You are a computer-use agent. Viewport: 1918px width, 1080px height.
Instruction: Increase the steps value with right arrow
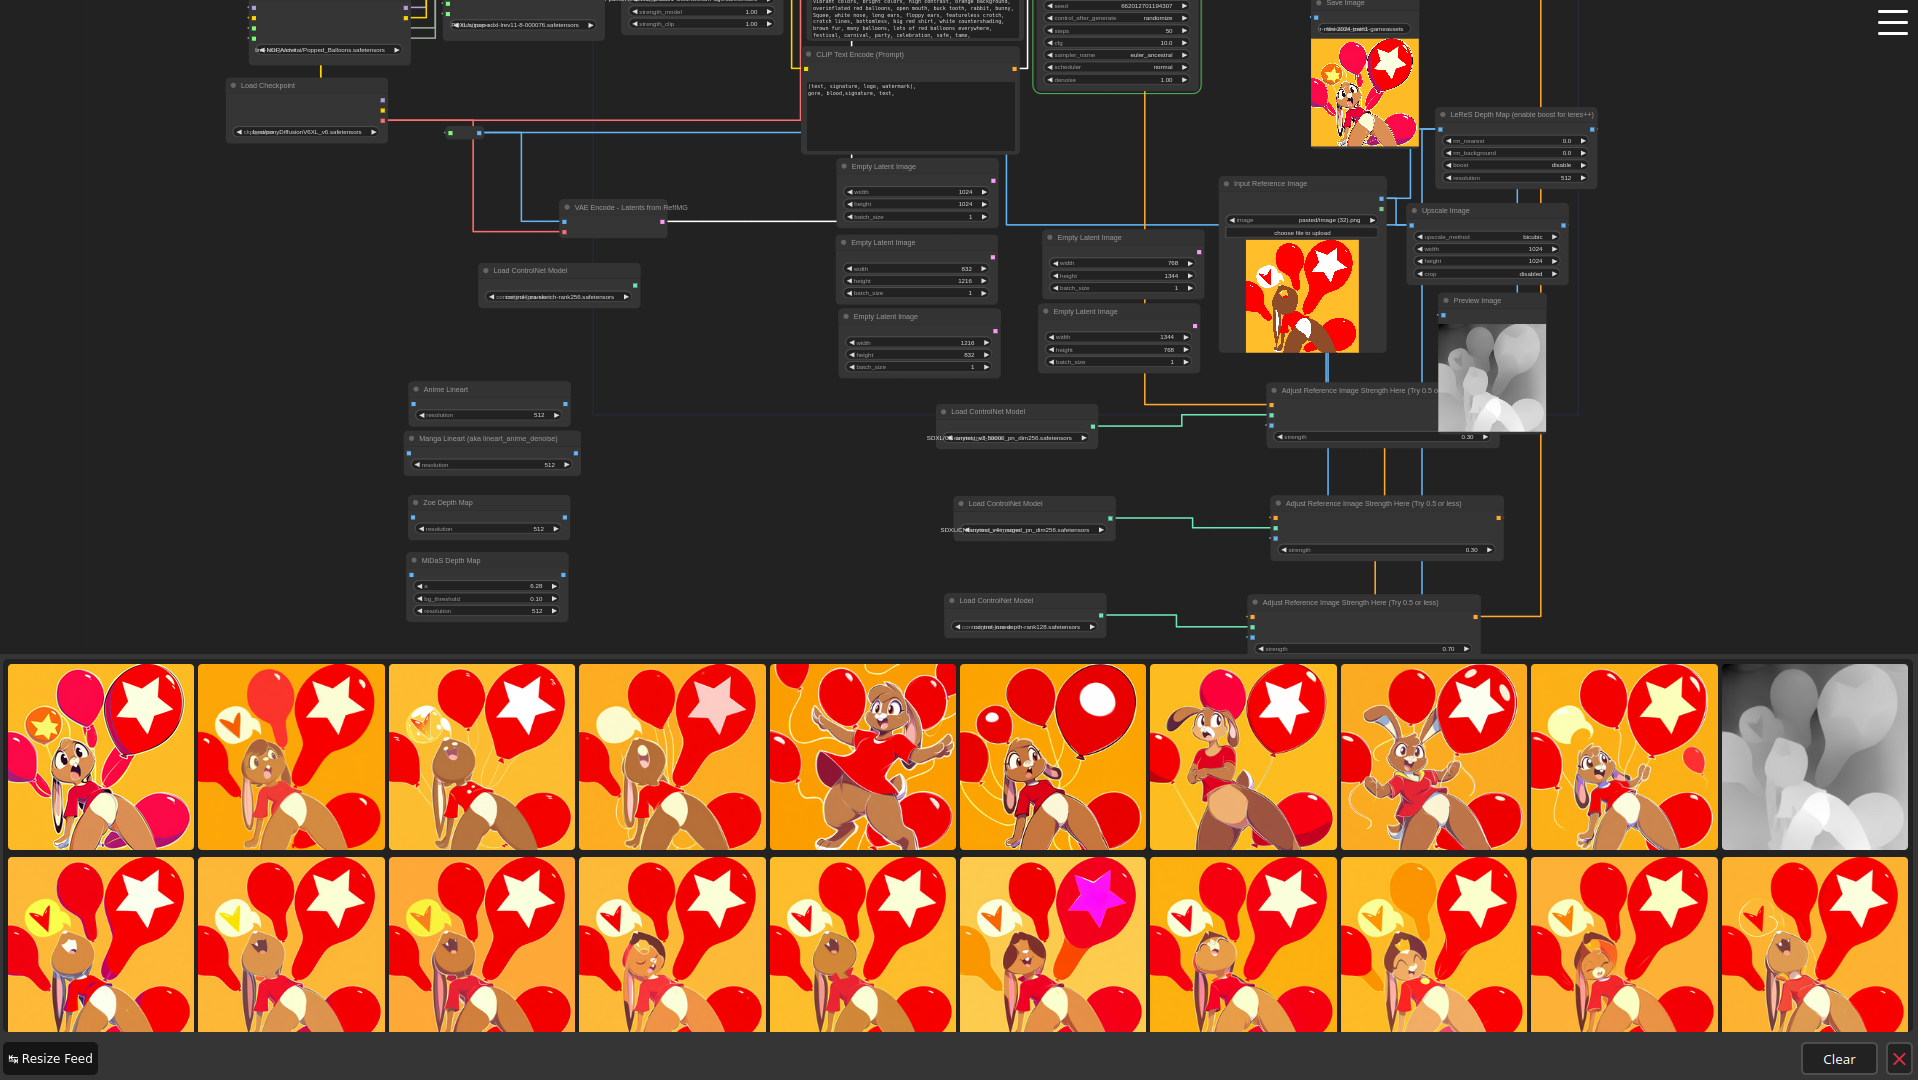click(x=1184, y=31)
